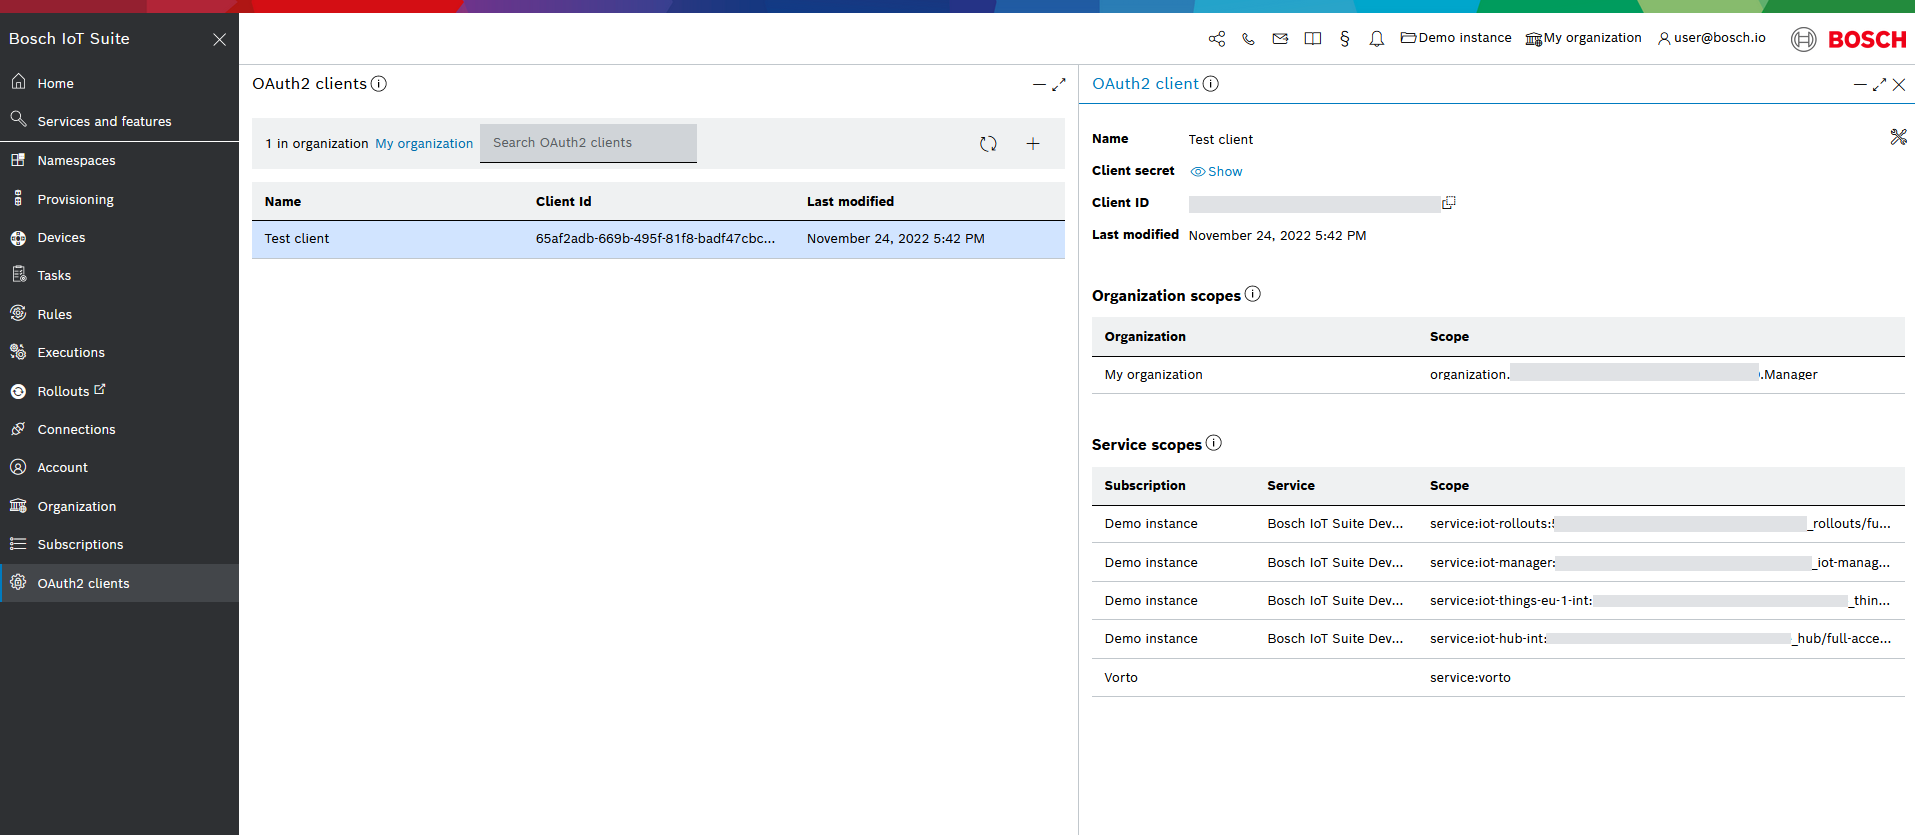The height and width of the screenshot is (835, 1915).
Task: Open Provisioning in sidebar
Action: (119, 199)
